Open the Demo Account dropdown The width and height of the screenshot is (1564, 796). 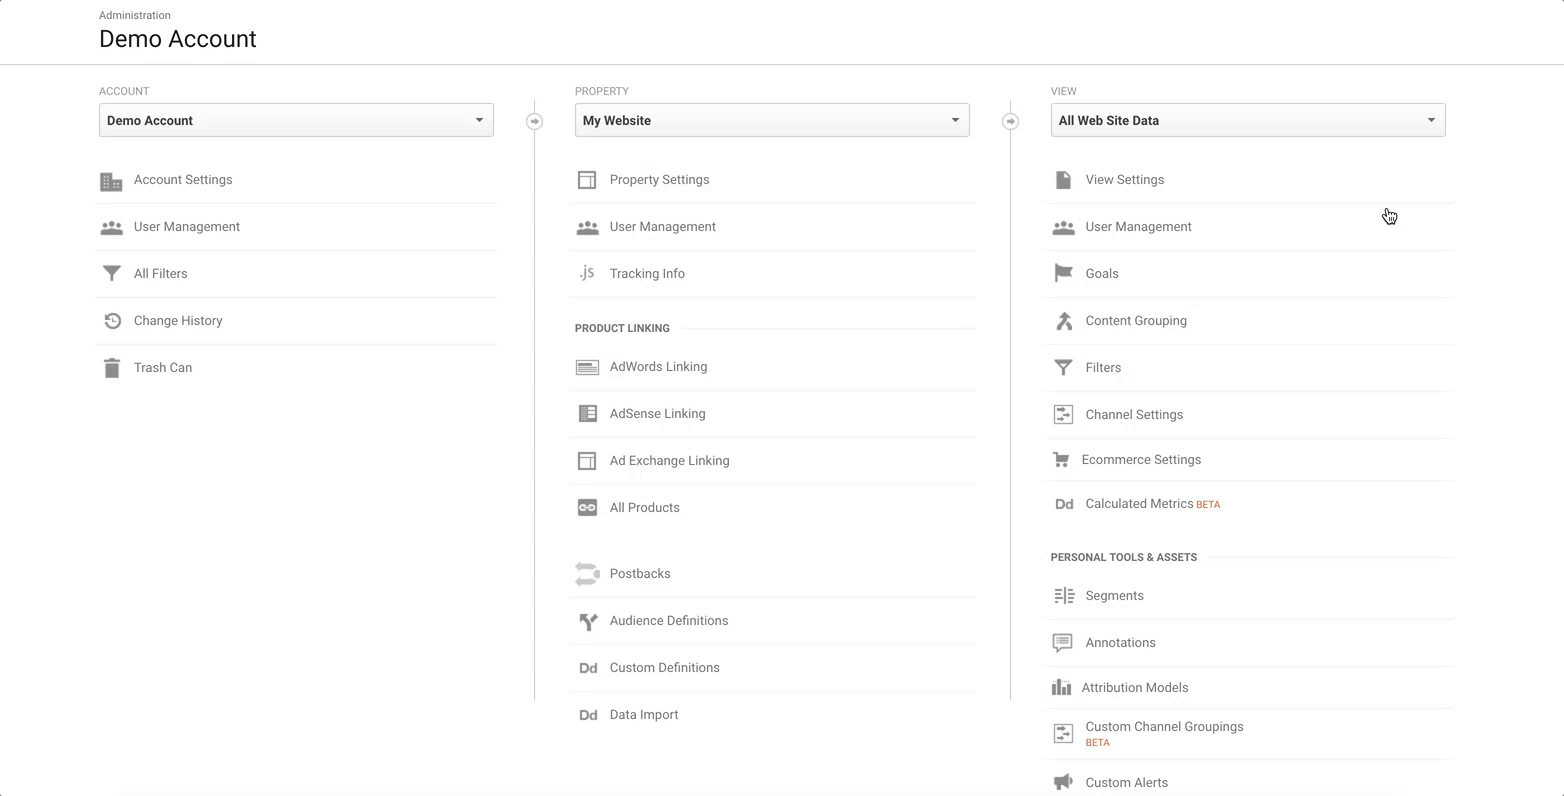(296, 121)
